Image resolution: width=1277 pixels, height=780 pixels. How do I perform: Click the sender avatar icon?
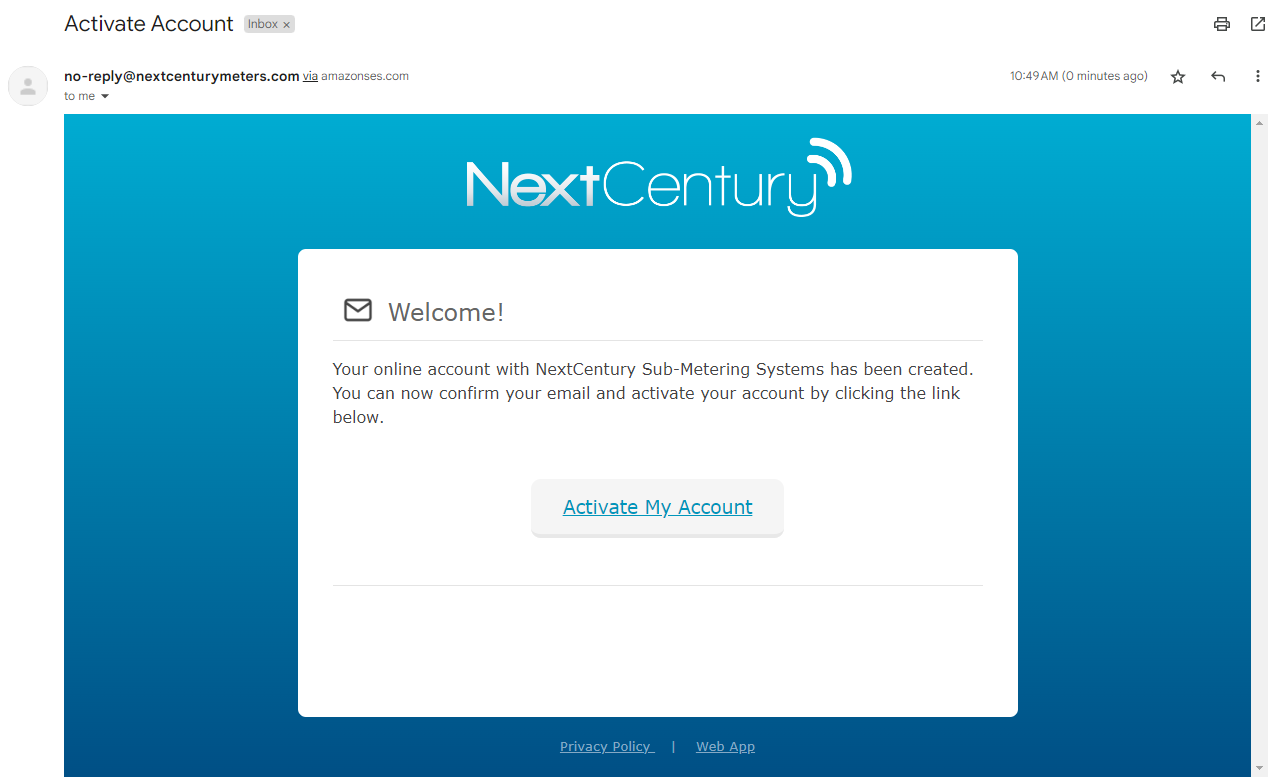coord(28,86)
